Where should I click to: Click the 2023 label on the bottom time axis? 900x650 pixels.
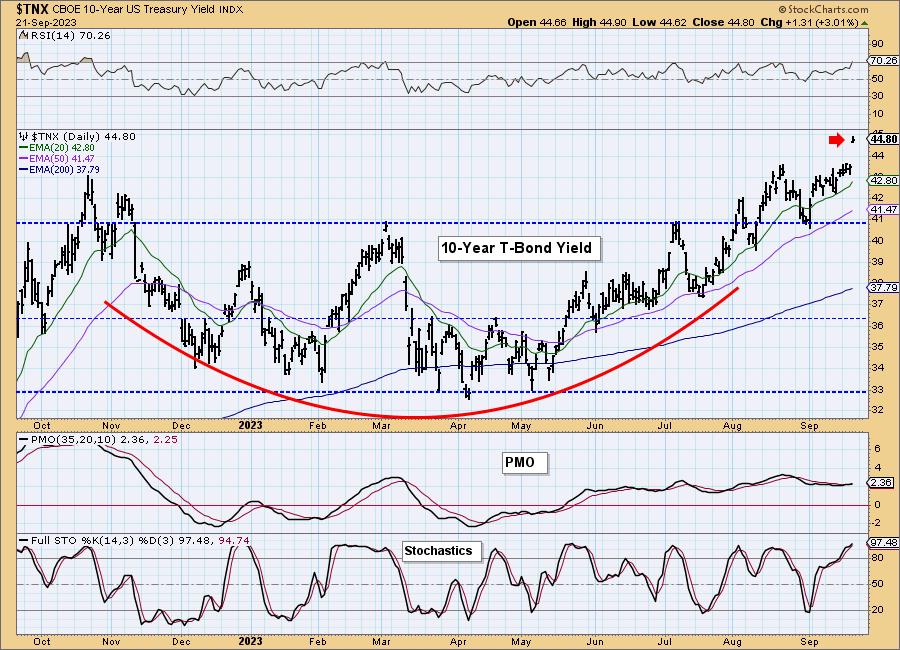[250, 641]
